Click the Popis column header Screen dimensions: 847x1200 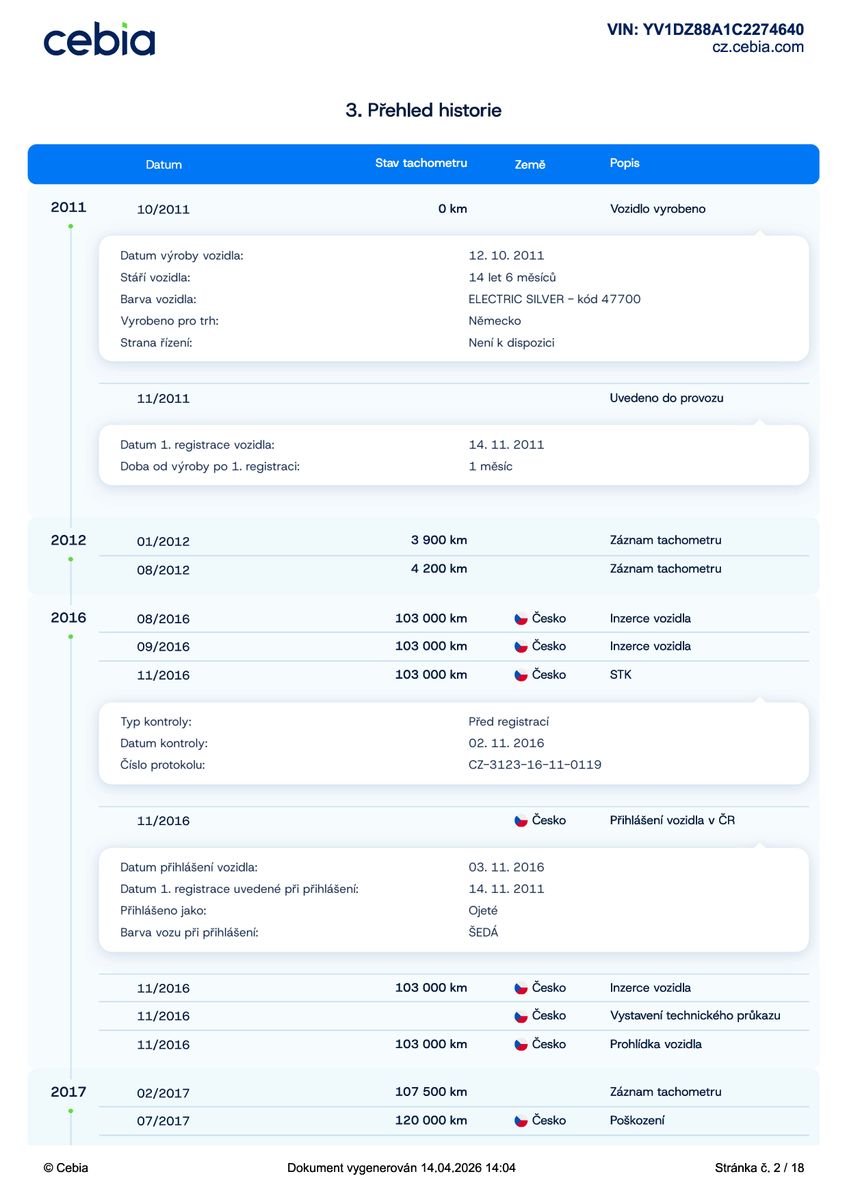coord(624,163)
